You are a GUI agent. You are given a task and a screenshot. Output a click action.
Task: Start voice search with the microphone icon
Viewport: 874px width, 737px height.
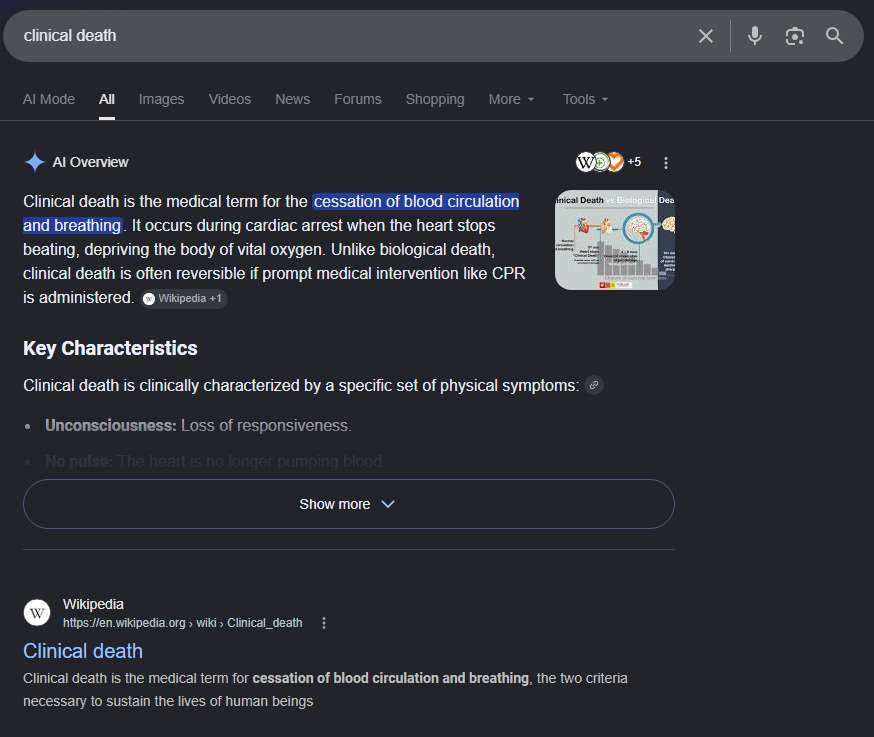(755, 36)
